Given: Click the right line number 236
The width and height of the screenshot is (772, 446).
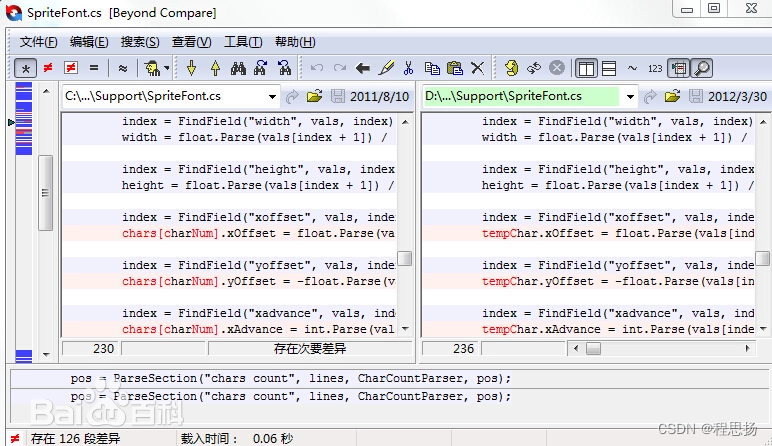Looking at the screenshot, I should [463, 349].
